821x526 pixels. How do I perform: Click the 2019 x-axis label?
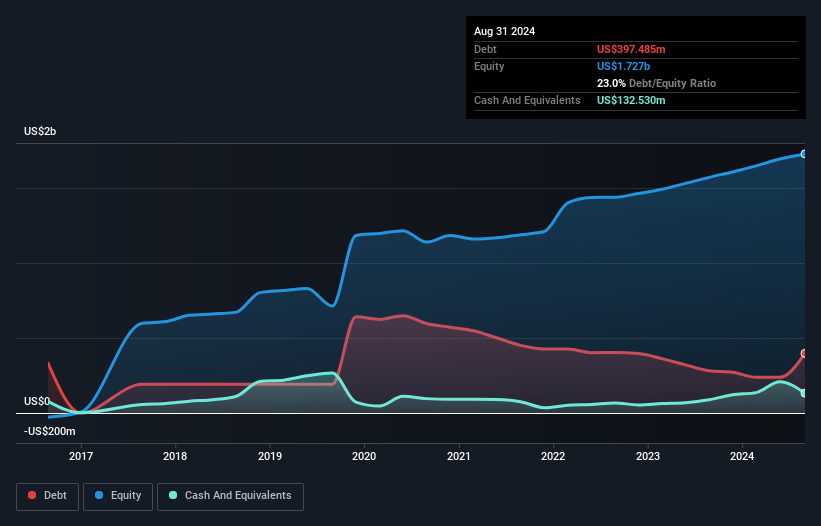[270, 456]
